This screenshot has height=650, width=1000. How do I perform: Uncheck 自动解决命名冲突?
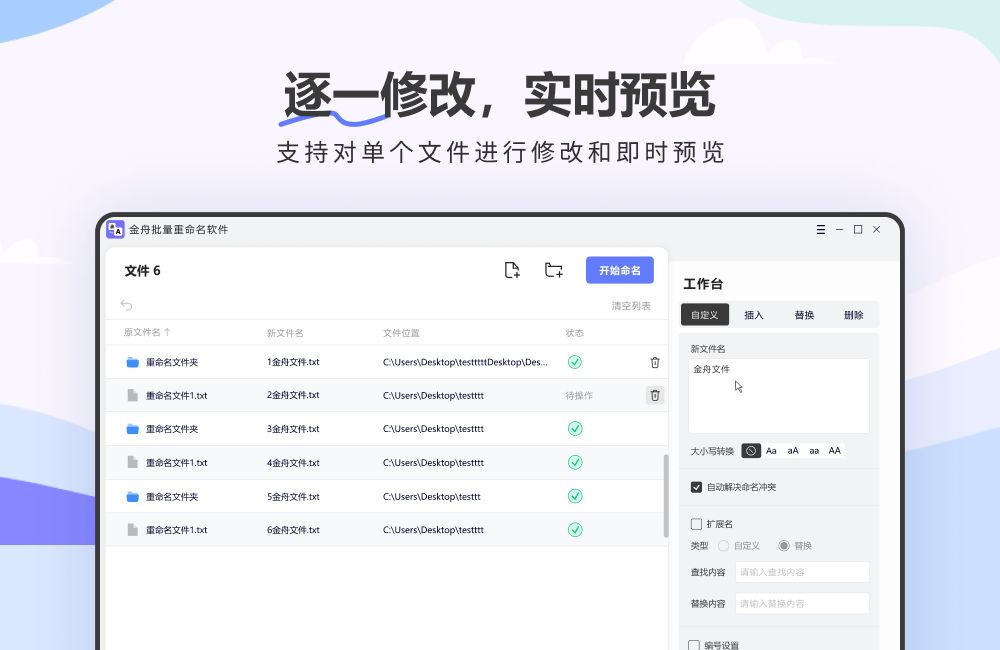pos(694,487)
